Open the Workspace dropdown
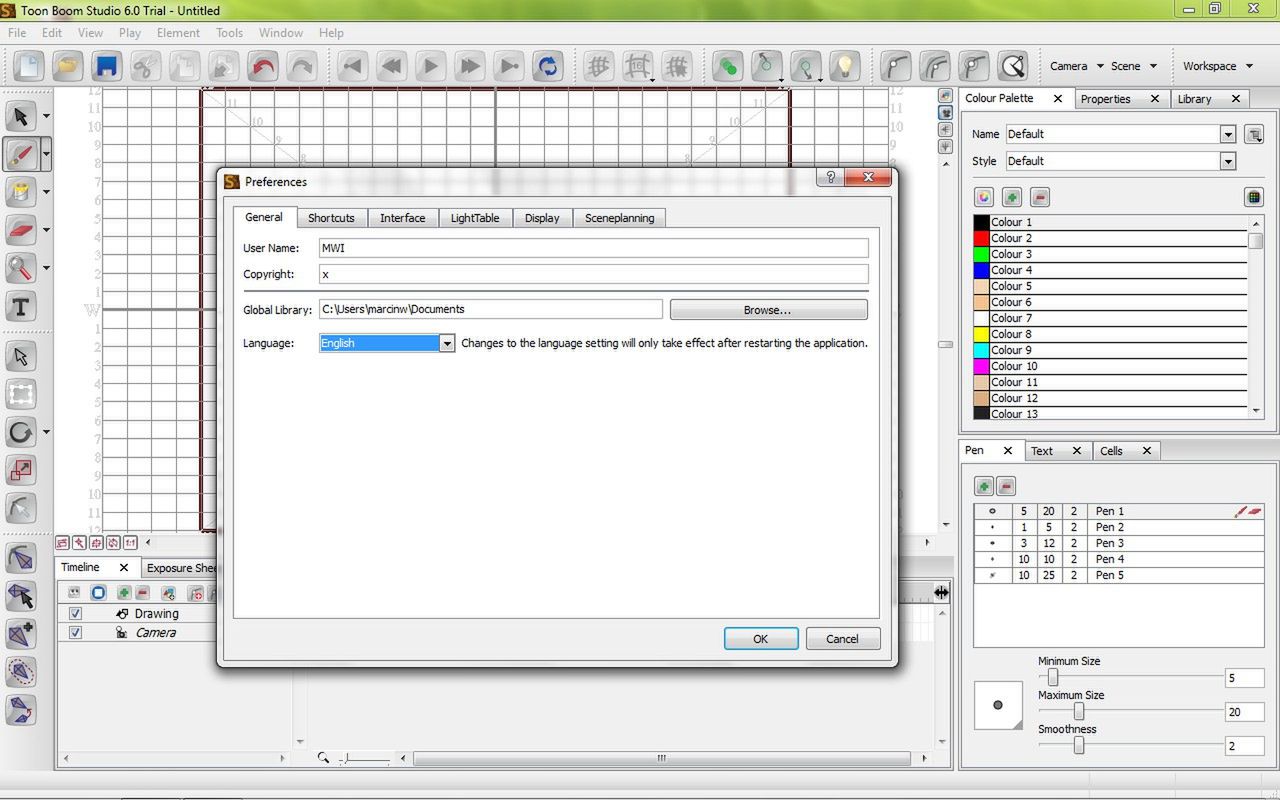Image resolution: width=1280 pixels, height=800 pixels. (x=1217, y=66)
